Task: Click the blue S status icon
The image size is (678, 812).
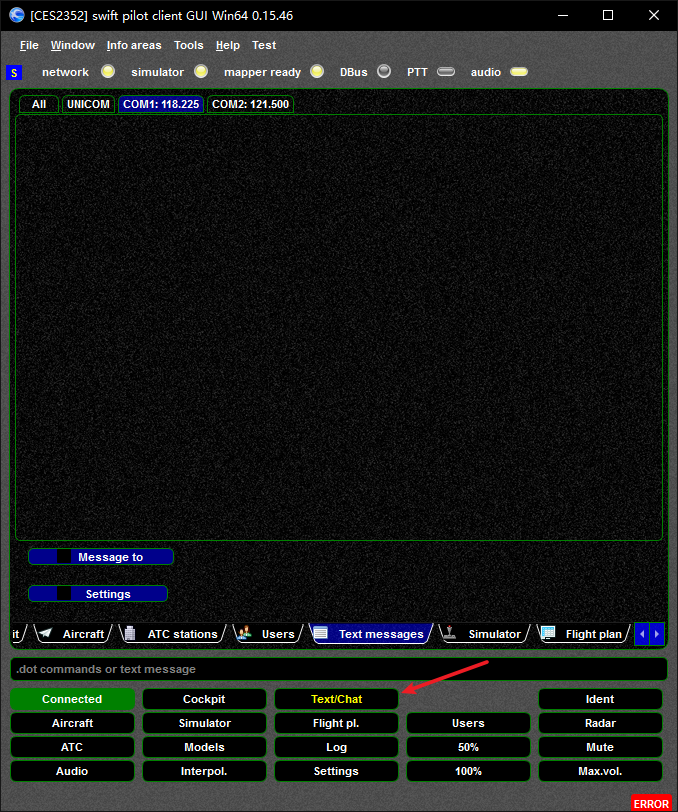Action: pos(13,72)
